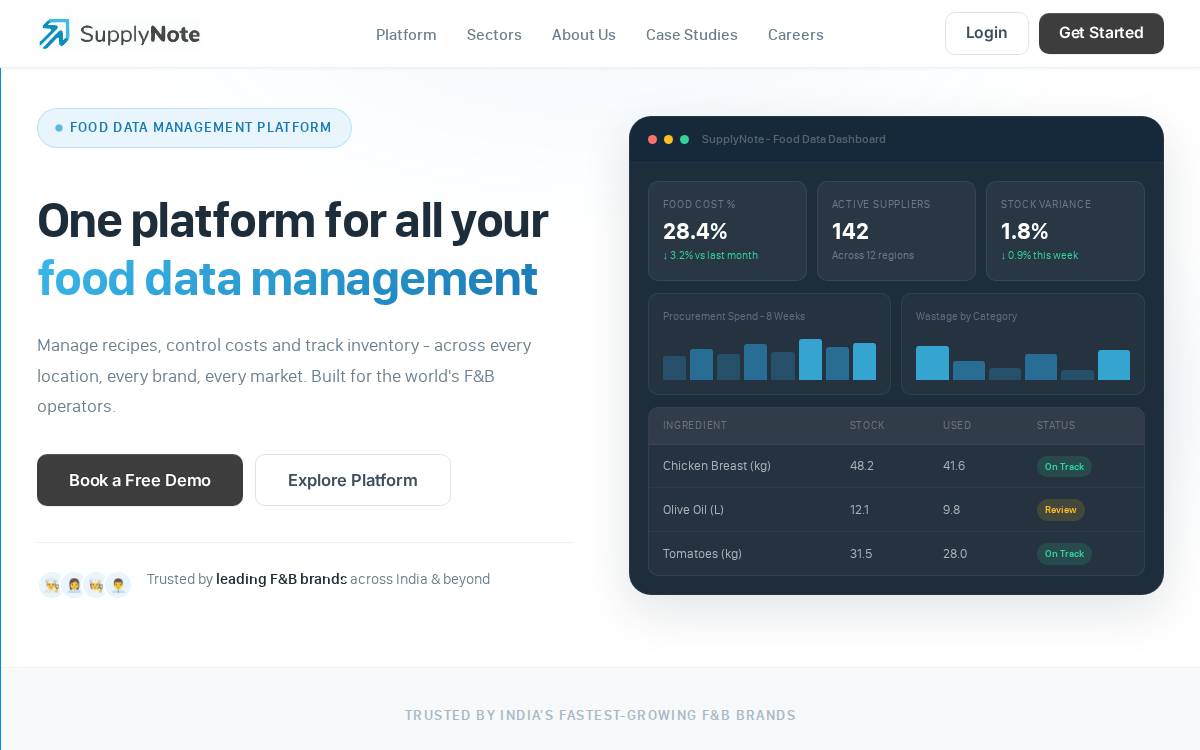
Task: Open the Wastage by Category chart
Action: coord(1023,344)
